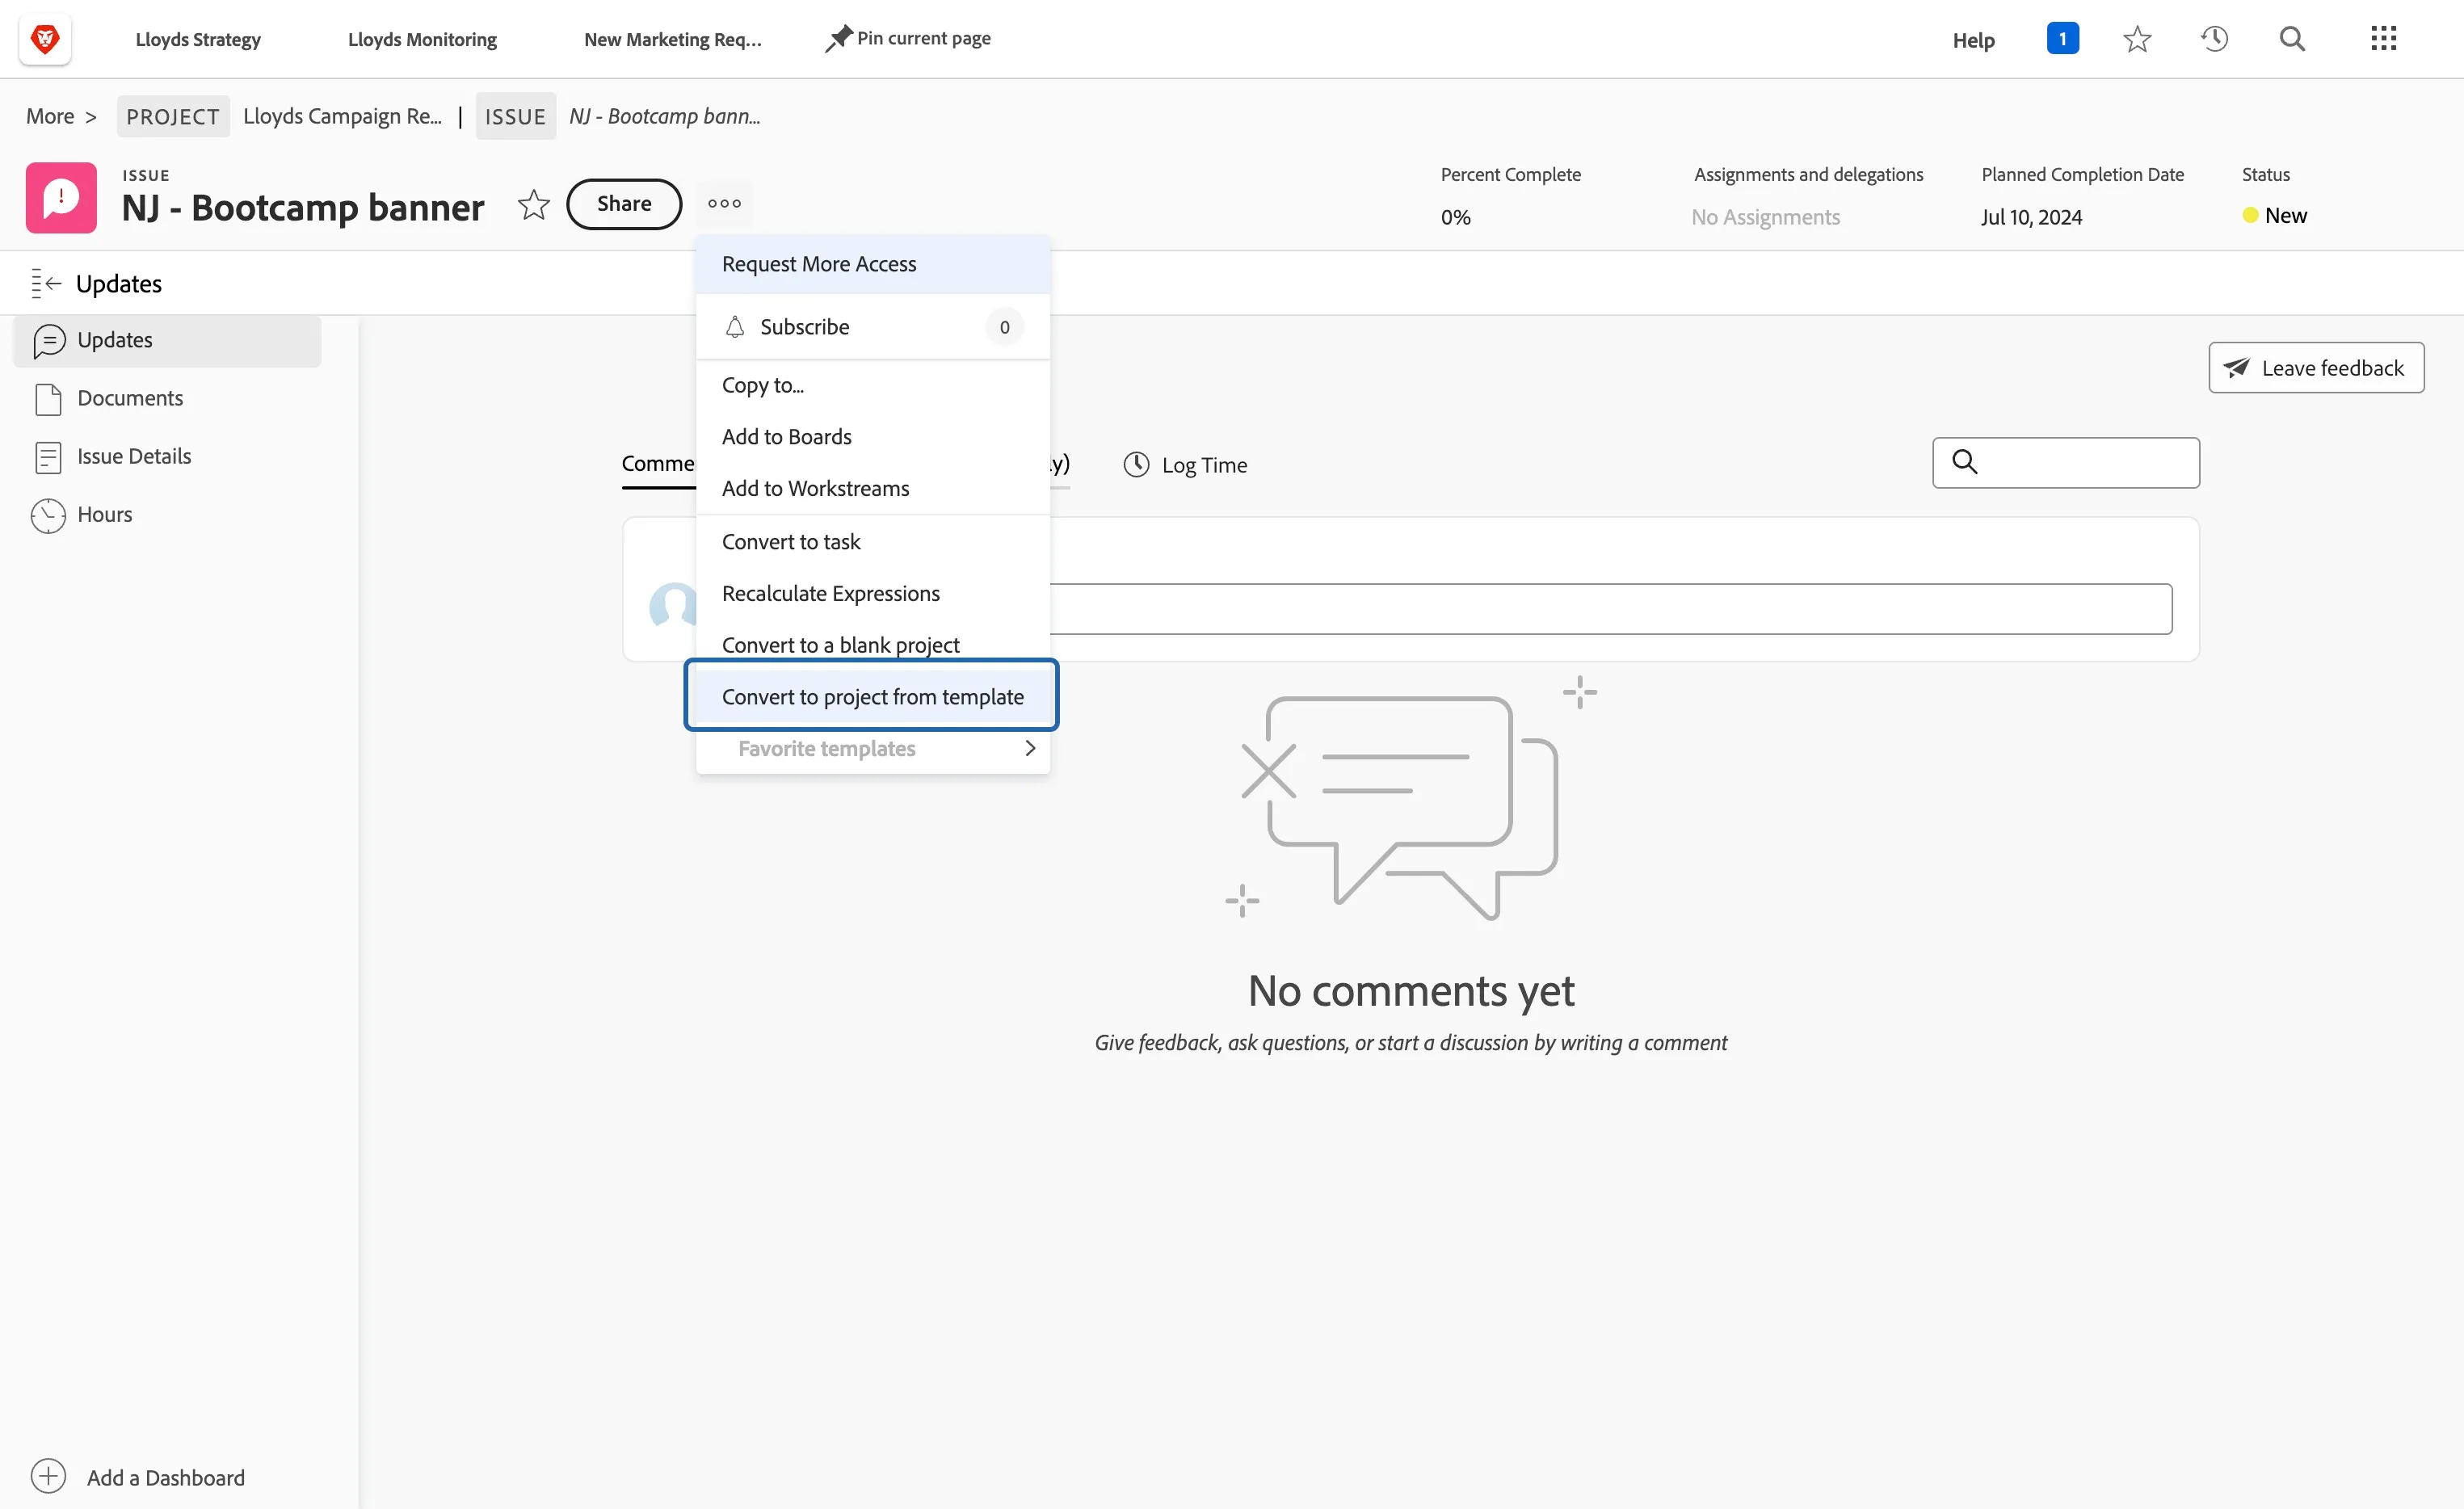Click the comments search field
The width and height of the screenshot is (2464, 1509).
tap(2066, 462)
